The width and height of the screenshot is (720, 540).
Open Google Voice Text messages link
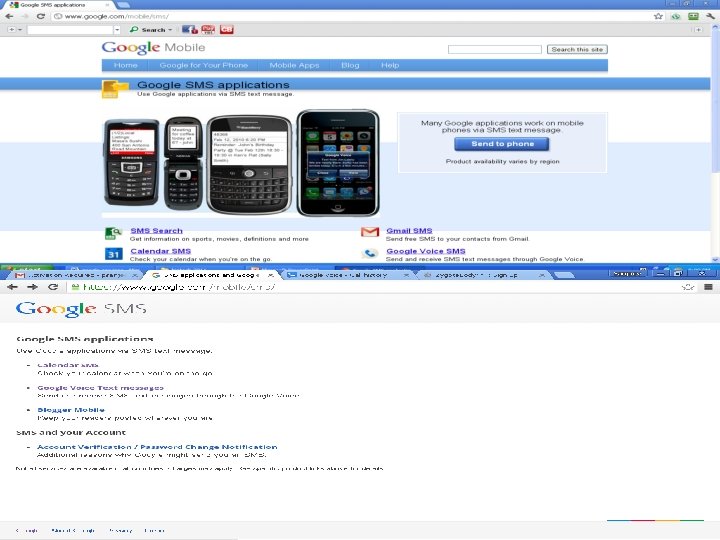coord(101,388)
